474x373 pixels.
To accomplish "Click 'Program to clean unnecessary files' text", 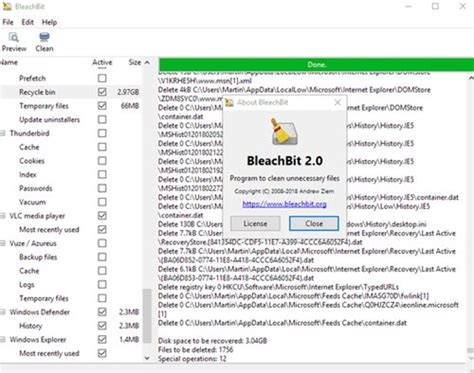I will pos(284,178).
